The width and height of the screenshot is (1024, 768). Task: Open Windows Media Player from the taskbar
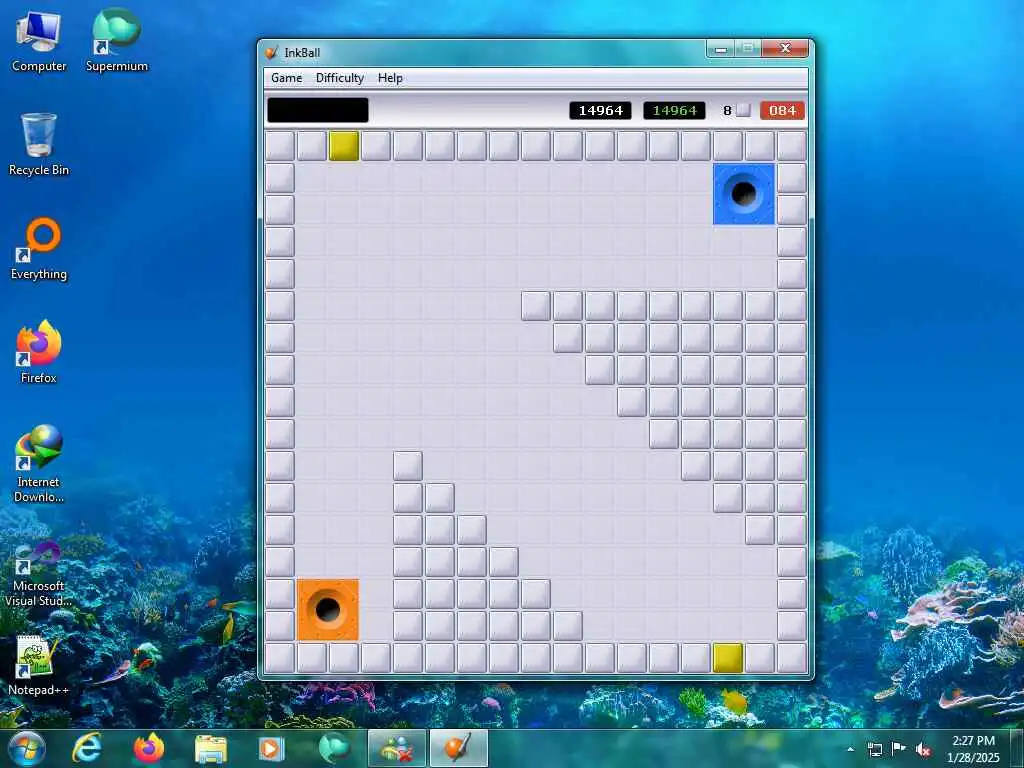[271, 748]
